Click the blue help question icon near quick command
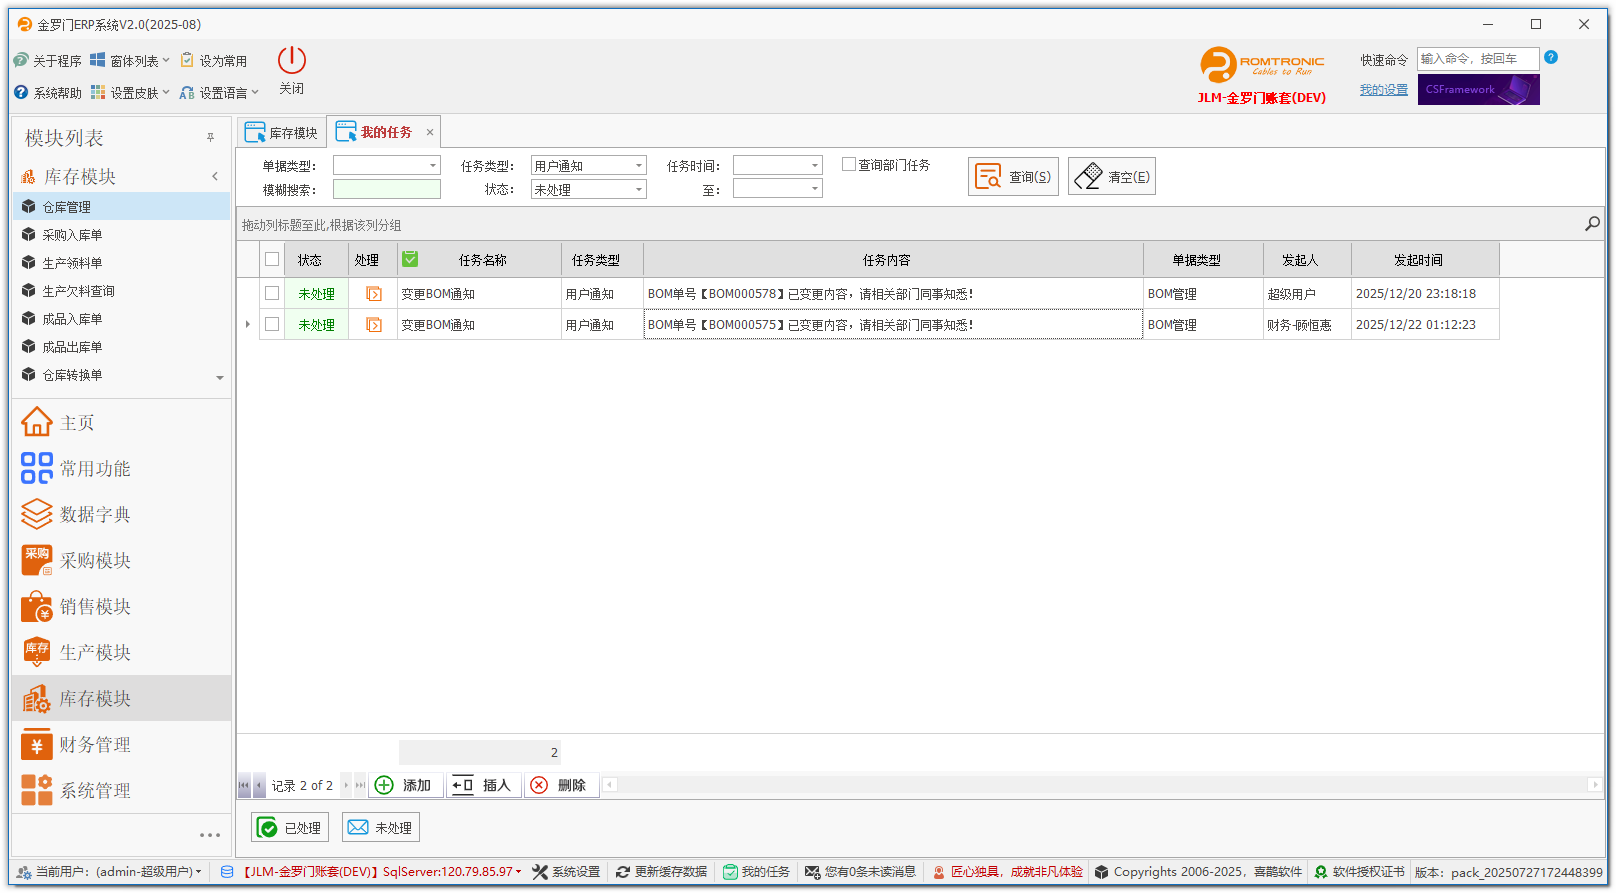The width and height of the screenshot is (1616, 893). (1551, 57)
